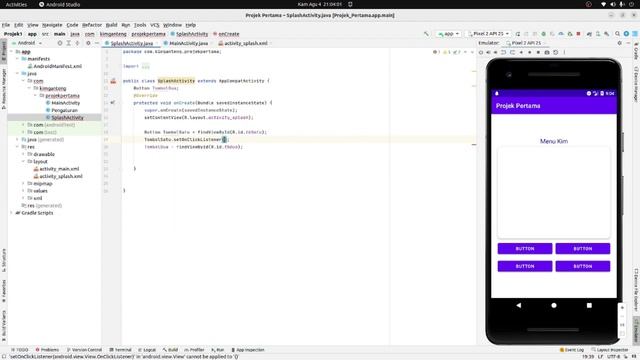The height and width of the screenshot is (360, 640).
Task: Click emulator toolbar snapshots icon
Action: [x=556, y=52]
